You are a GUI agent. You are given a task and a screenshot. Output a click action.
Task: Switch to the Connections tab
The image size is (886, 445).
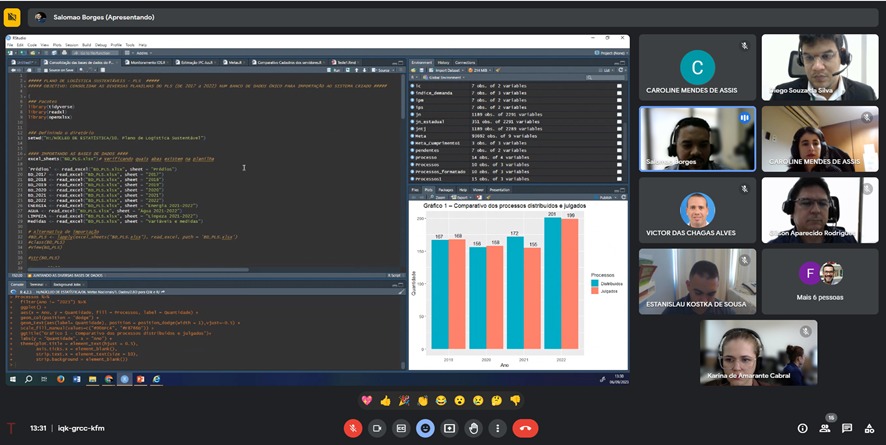coord(465,63)
